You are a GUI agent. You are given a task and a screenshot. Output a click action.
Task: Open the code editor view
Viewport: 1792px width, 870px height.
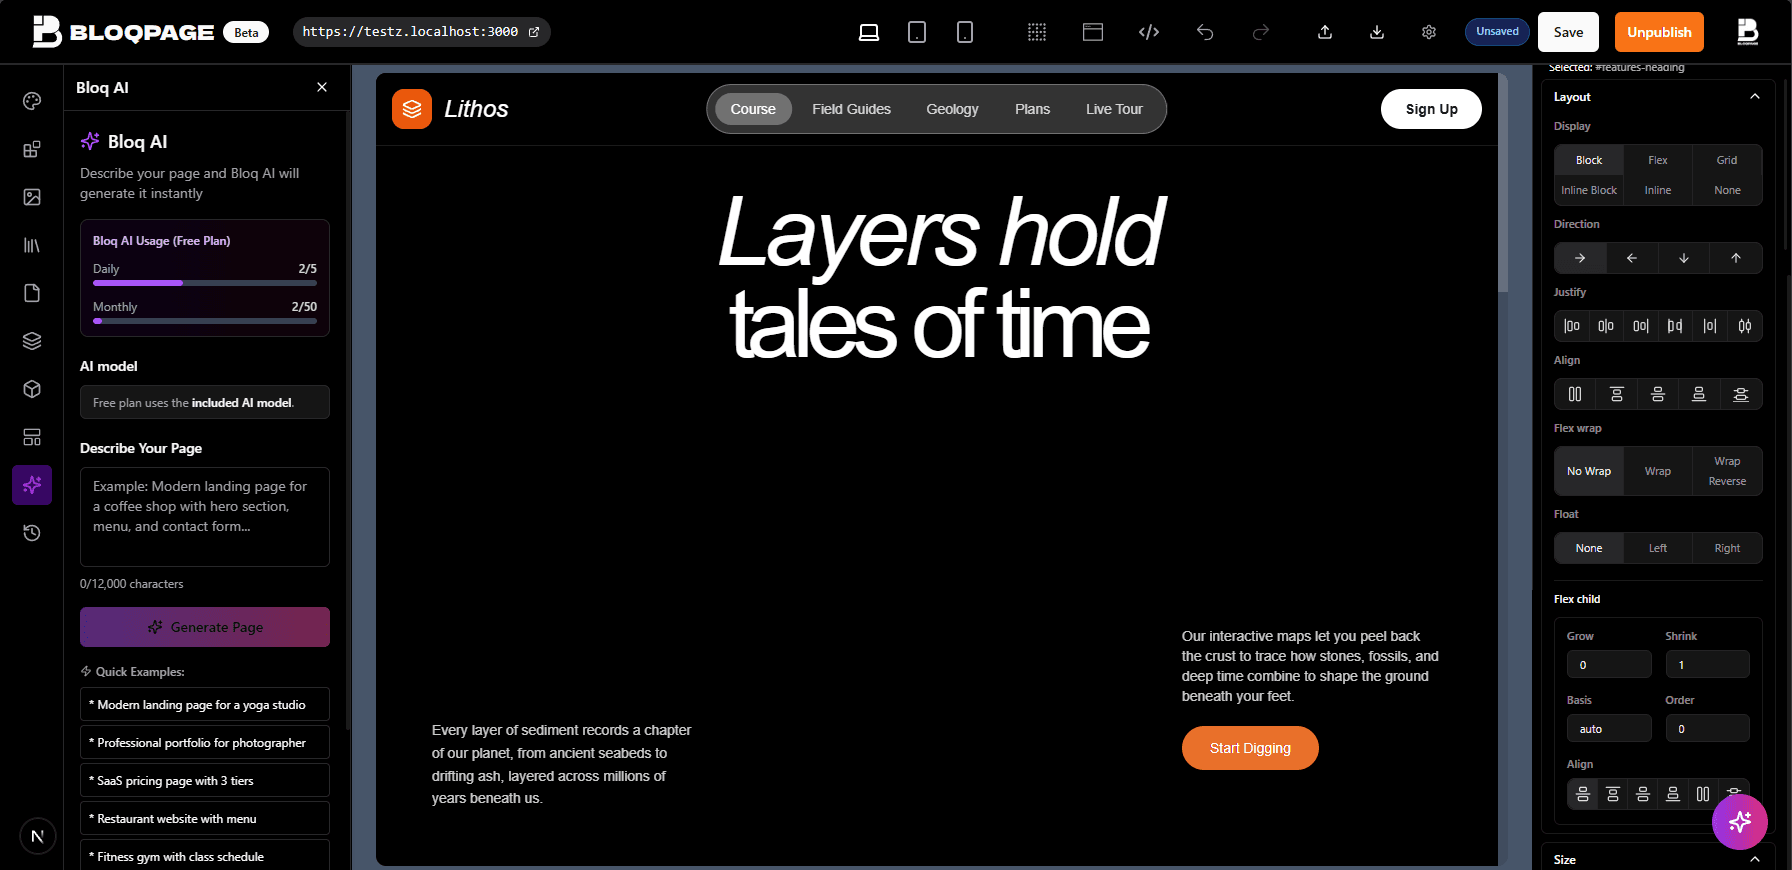pyautogui.click(x=1149, y=32)
